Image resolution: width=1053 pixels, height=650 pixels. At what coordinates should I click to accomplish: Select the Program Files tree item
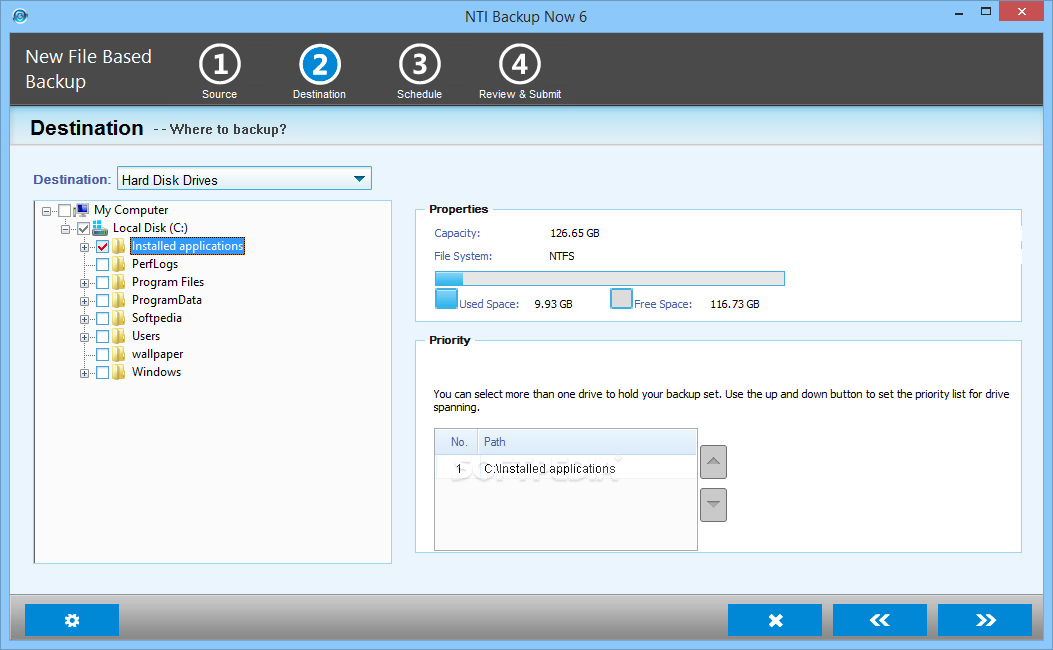tap(168, 282)
